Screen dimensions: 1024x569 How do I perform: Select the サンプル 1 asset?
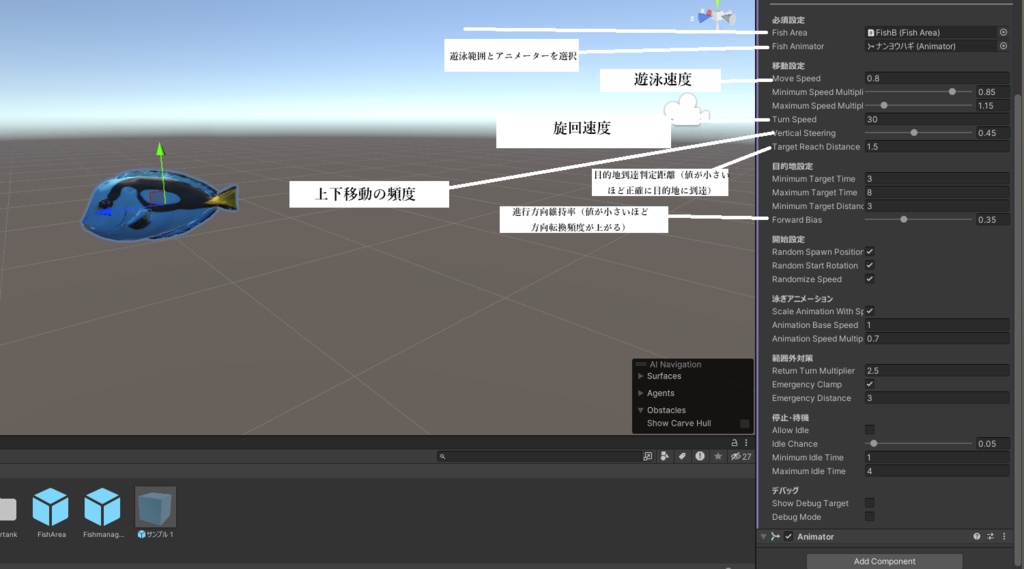155,513
